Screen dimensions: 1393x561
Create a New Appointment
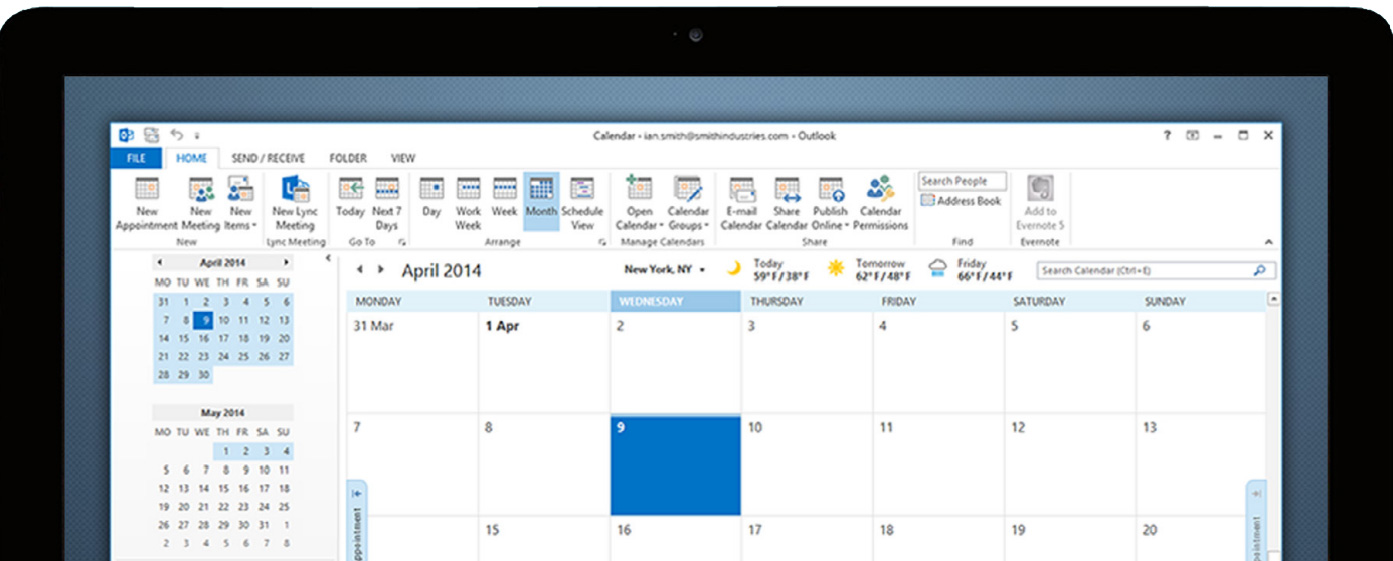tap(147, 204)
